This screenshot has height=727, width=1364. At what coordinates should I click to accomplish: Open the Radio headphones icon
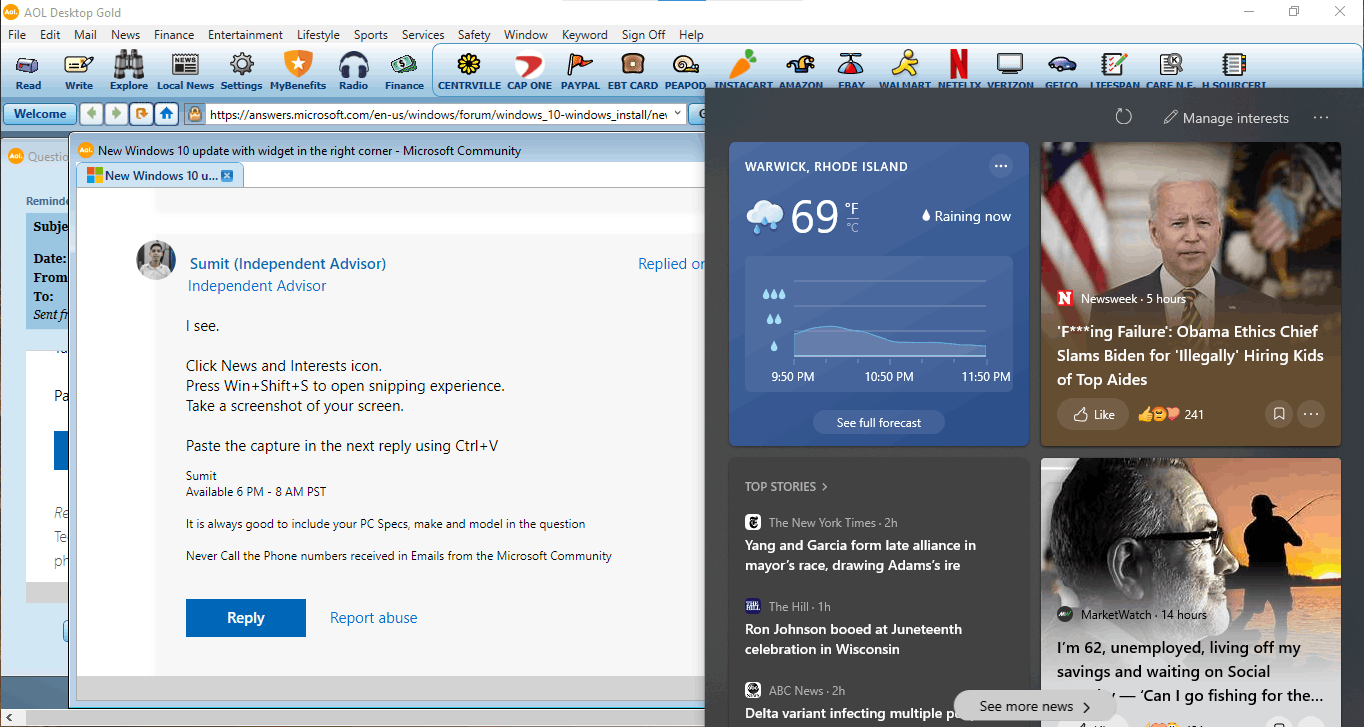pyautogui.click(x=353, y=71)
